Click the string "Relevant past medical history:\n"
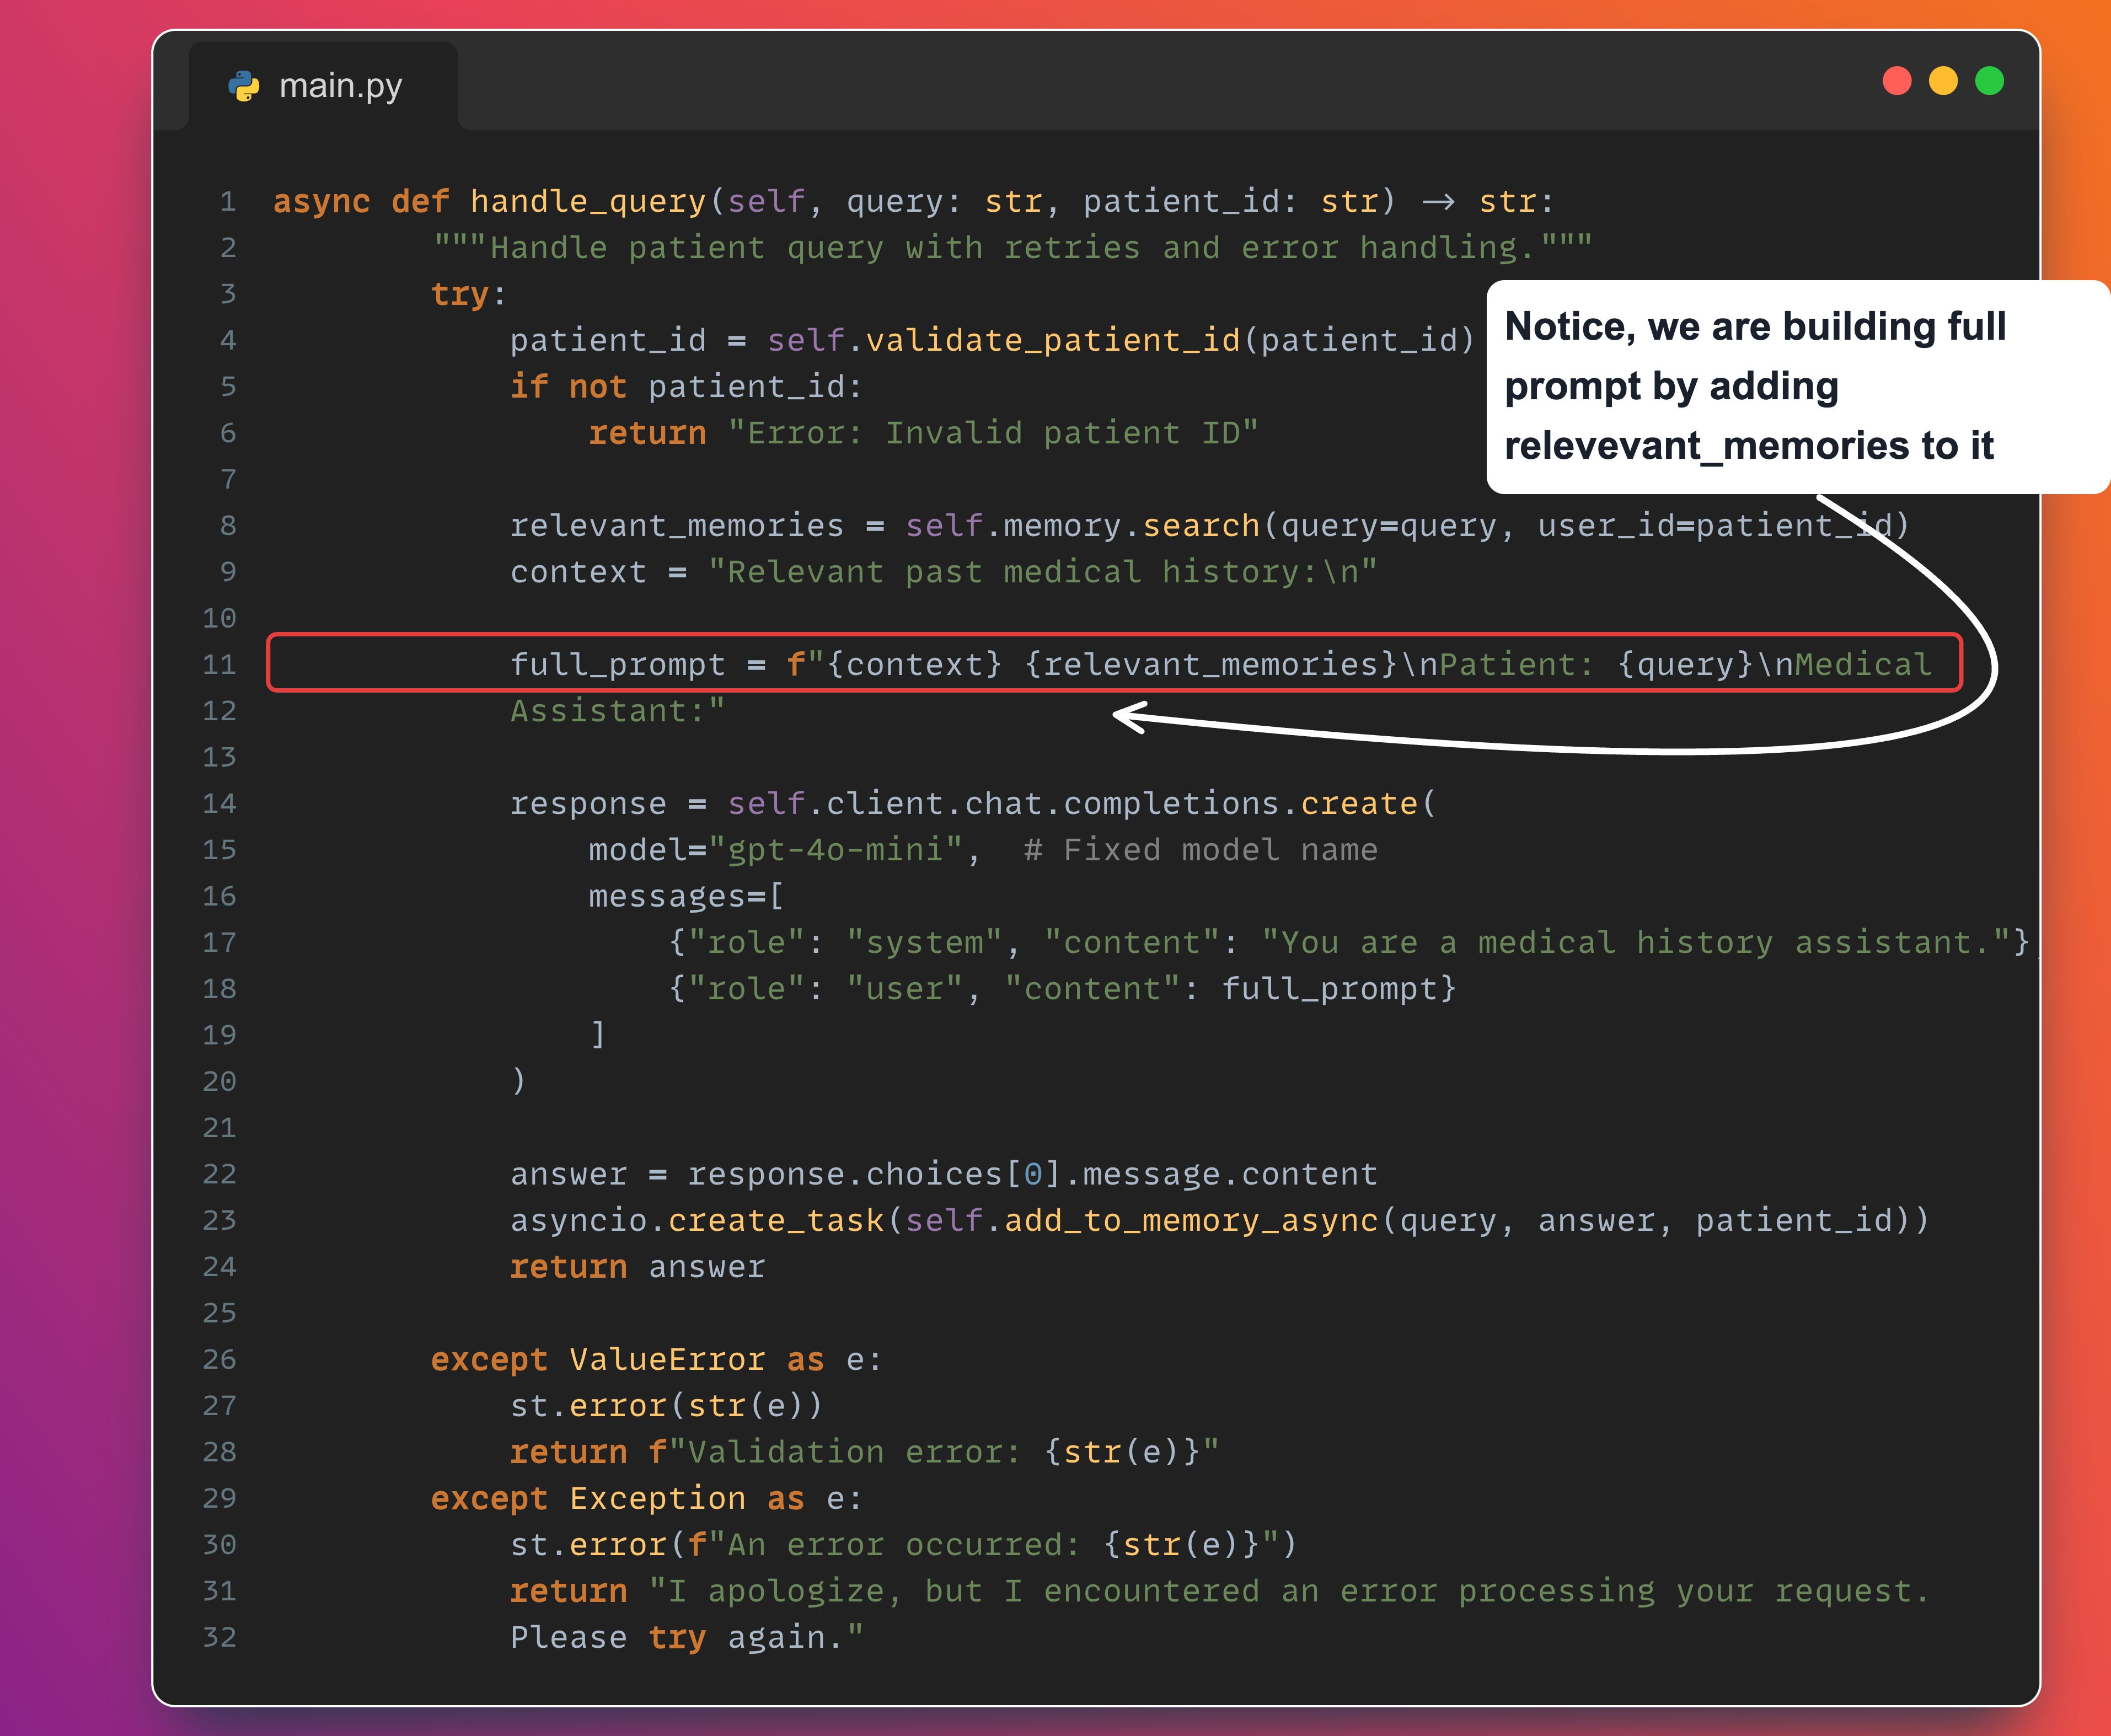Screen dimensions: 2111x1736 [1043, 572]
